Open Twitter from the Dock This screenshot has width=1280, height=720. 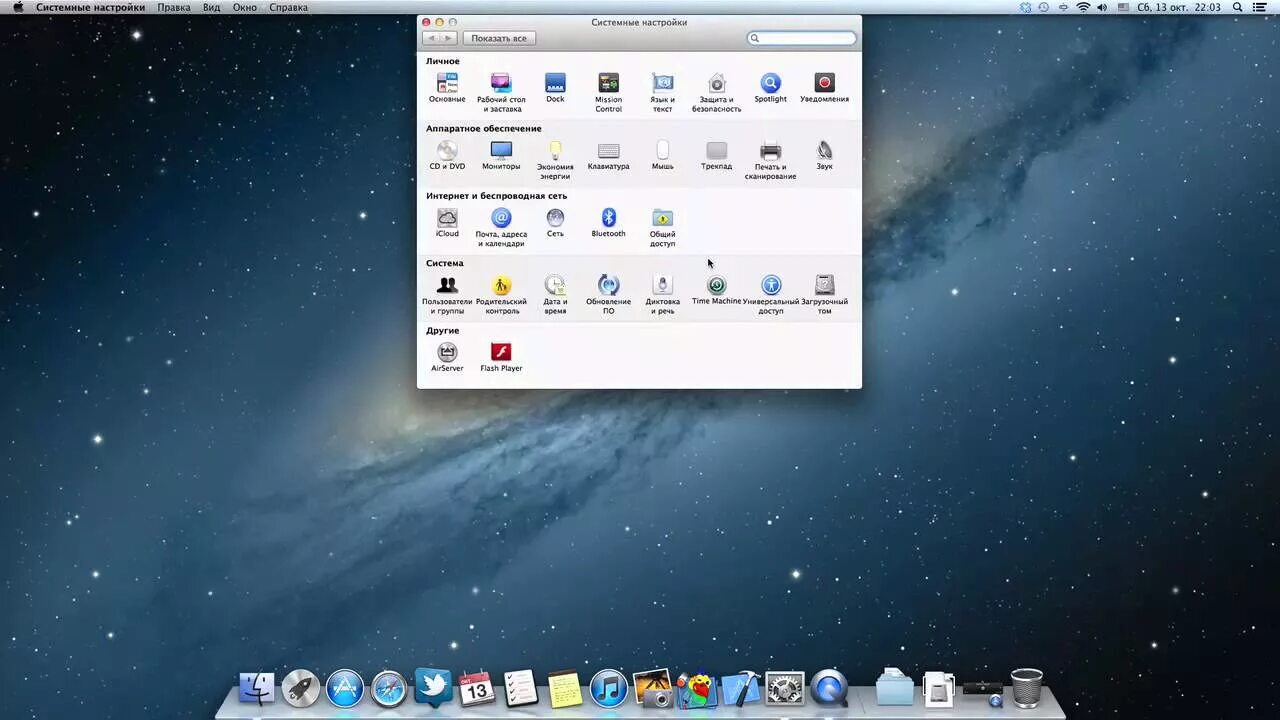[x=433, y=688]
